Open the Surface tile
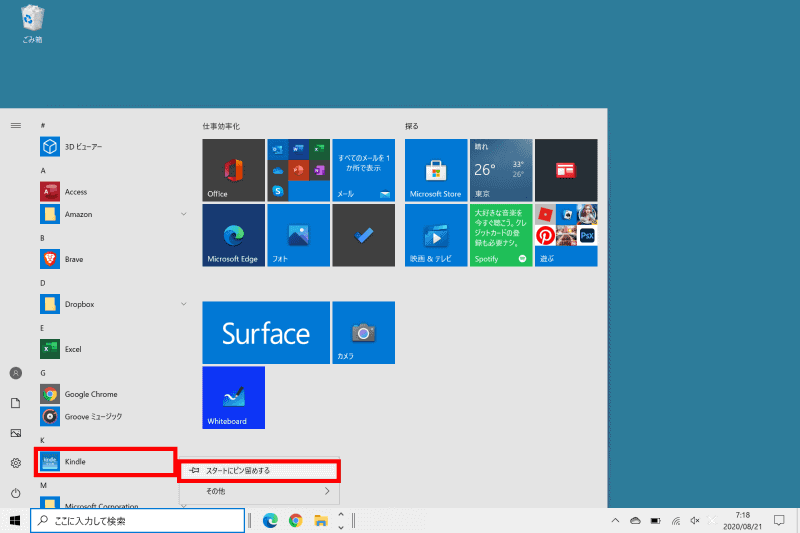The height and width of the screenshot is (533, 800). click(x=266, y=333)
